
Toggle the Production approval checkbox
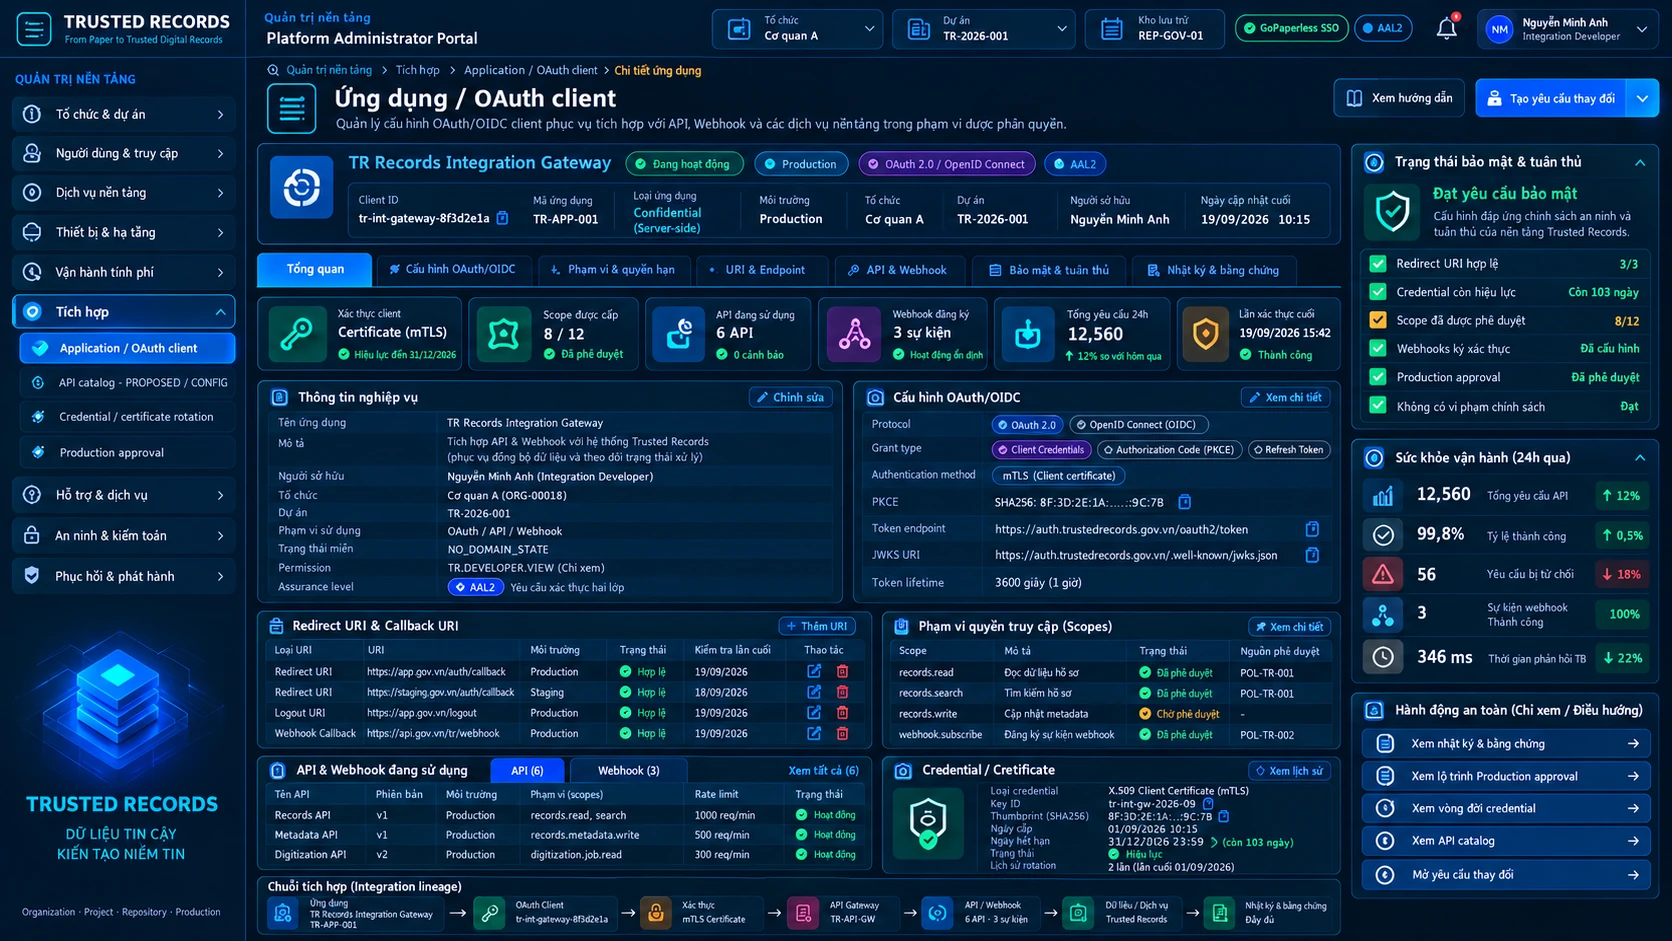(x=1378, y=377)
